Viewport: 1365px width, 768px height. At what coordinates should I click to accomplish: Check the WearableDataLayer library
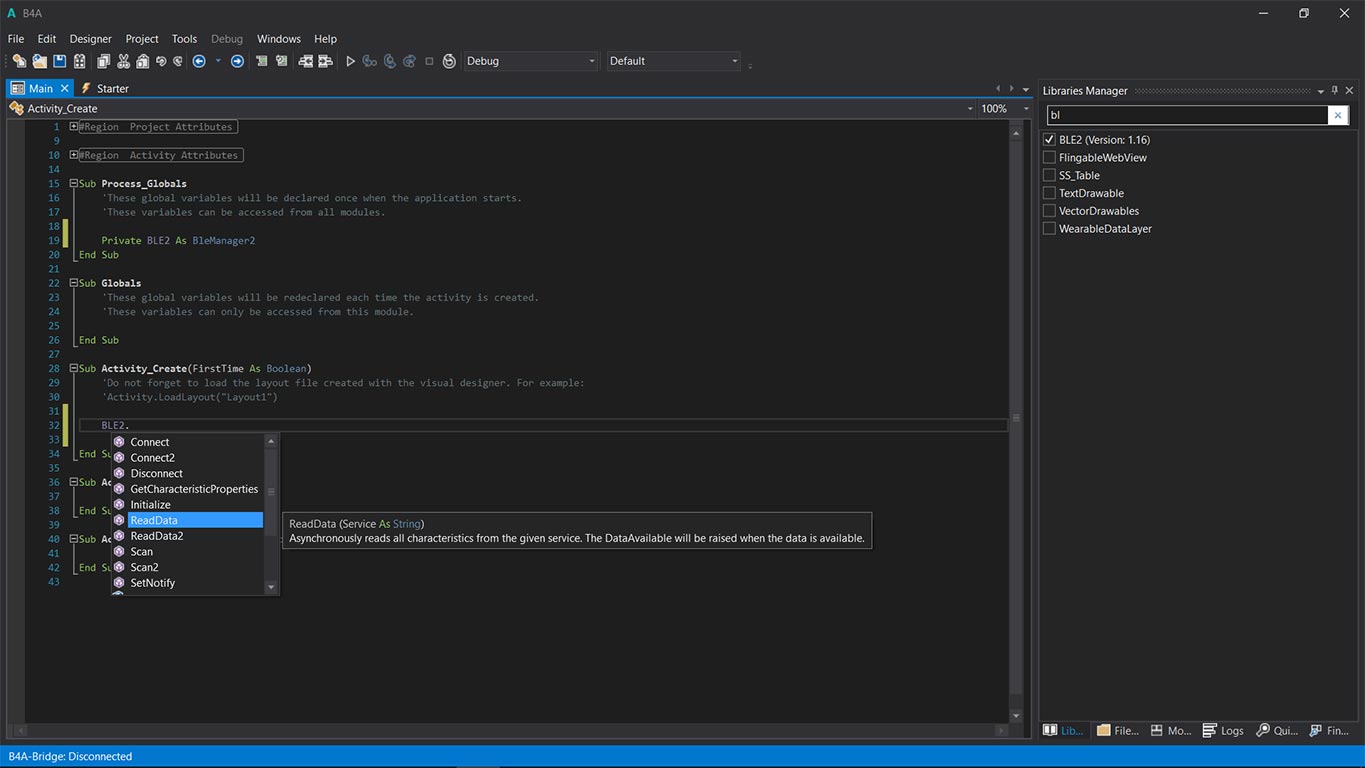1049,229
